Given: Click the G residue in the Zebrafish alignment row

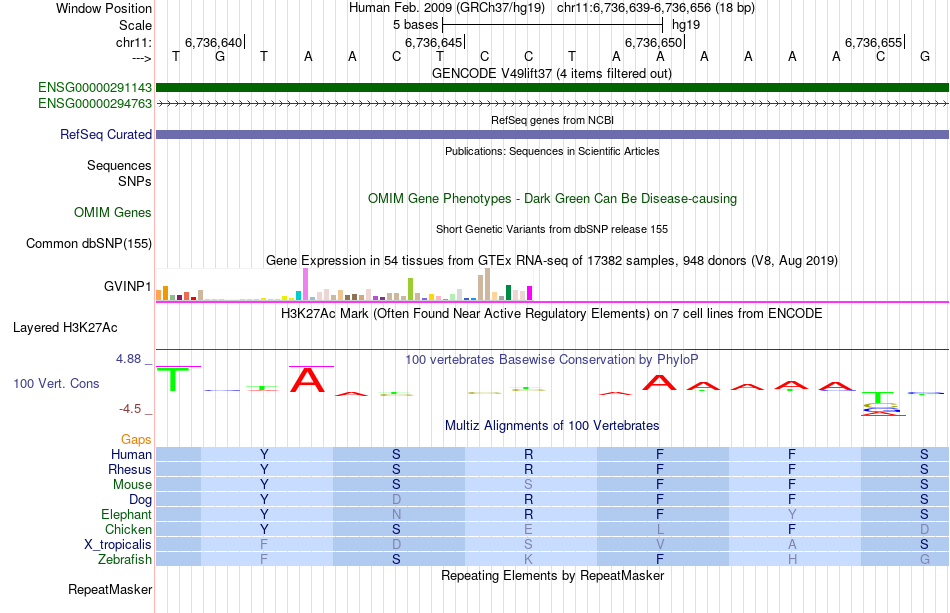Looking at the screenshot, I should tap(925, 559).
